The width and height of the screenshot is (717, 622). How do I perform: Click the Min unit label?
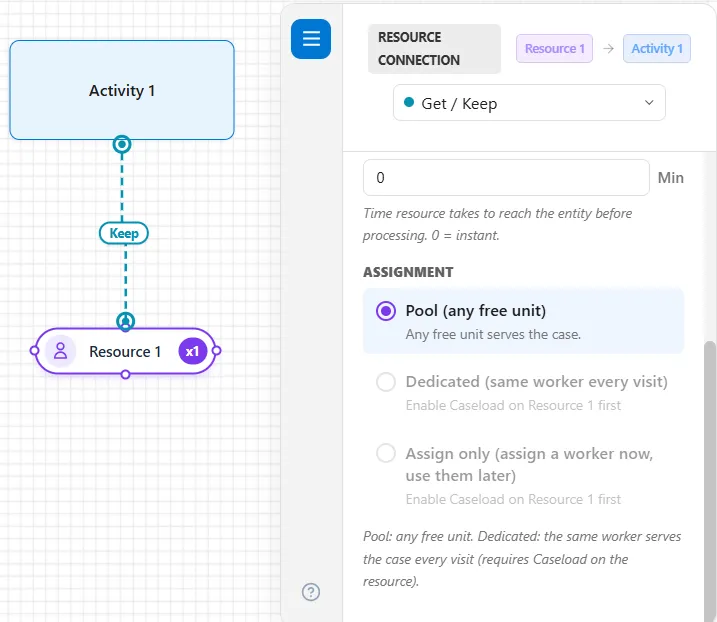(x=670, y=177)
